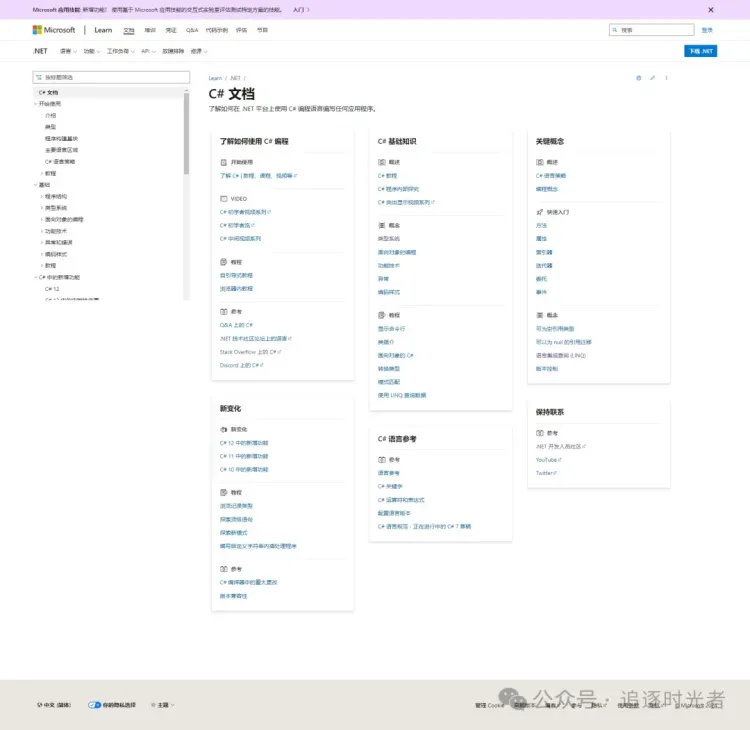Click the 参考 book icon in C# 语言参考 card
This screenshot has width=750, height=730.
point(382,460)
